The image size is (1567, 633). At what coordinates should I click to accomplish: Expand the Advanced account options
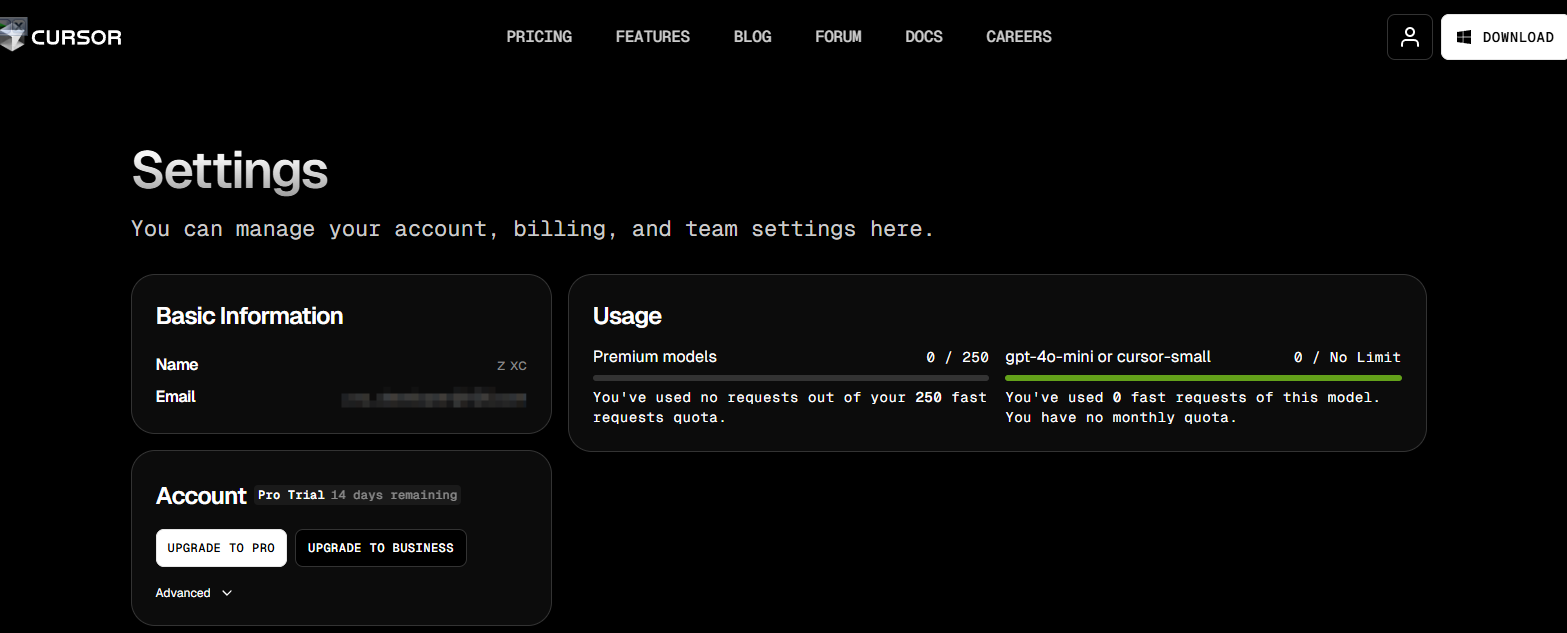tap(194, 593)
